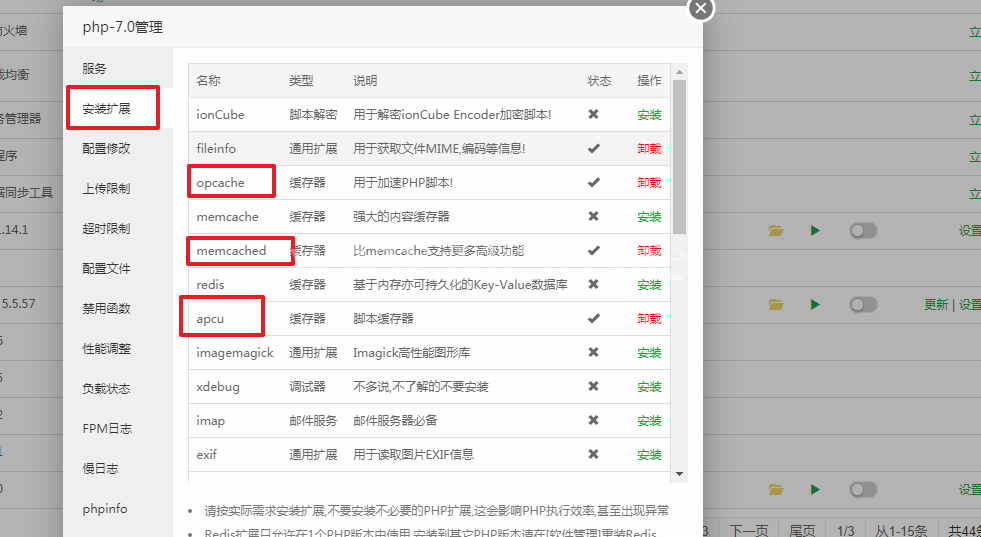Install the imagemagick extension
The height and width of the screenshot is (537, 981).
point(649,352)
